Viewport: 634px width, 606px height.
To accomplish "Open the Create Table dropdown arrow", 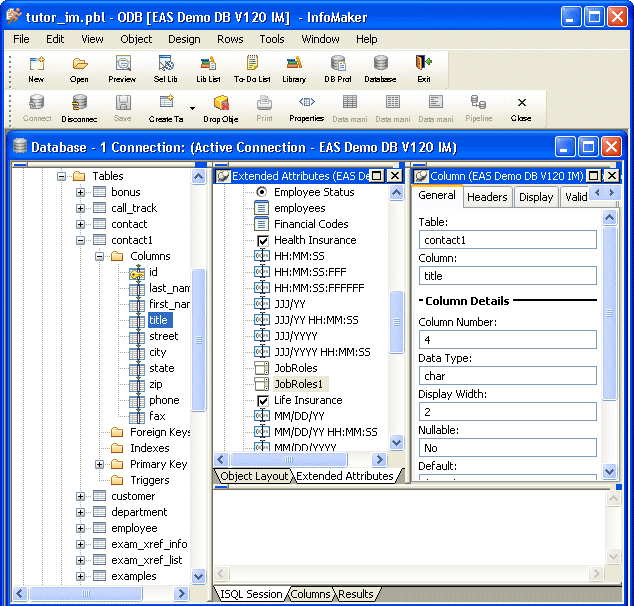I will pyautogui.click(x=192, y=108).
